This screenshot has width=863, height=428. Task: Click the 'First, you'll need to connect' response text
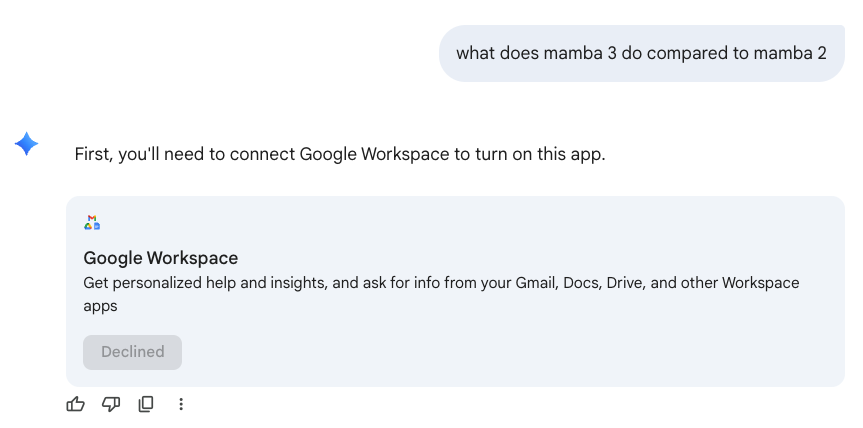[x=340, y=155]
